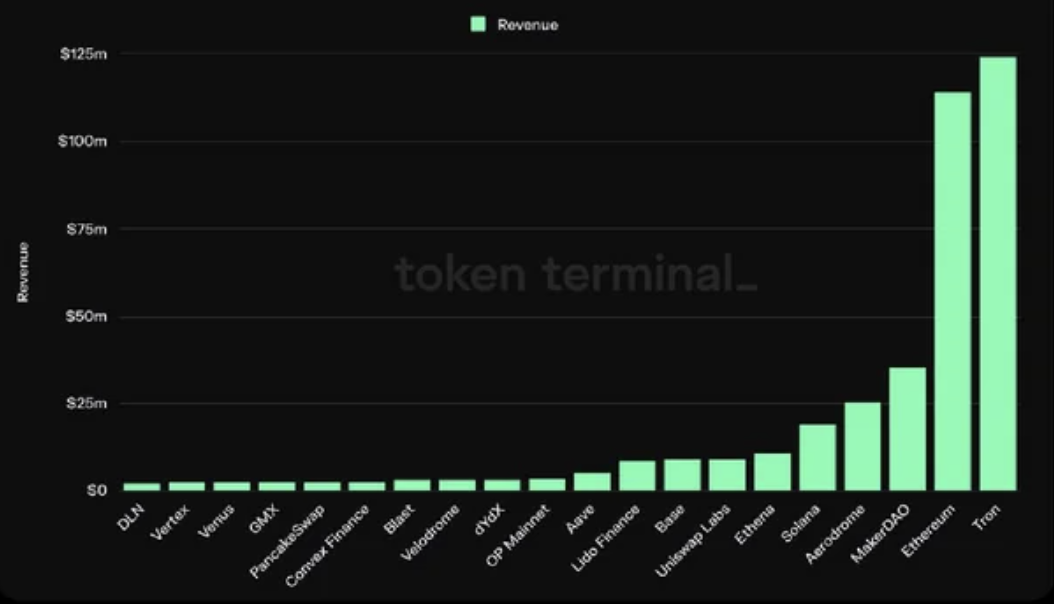Click the Ethena bar

pos(772,472)
